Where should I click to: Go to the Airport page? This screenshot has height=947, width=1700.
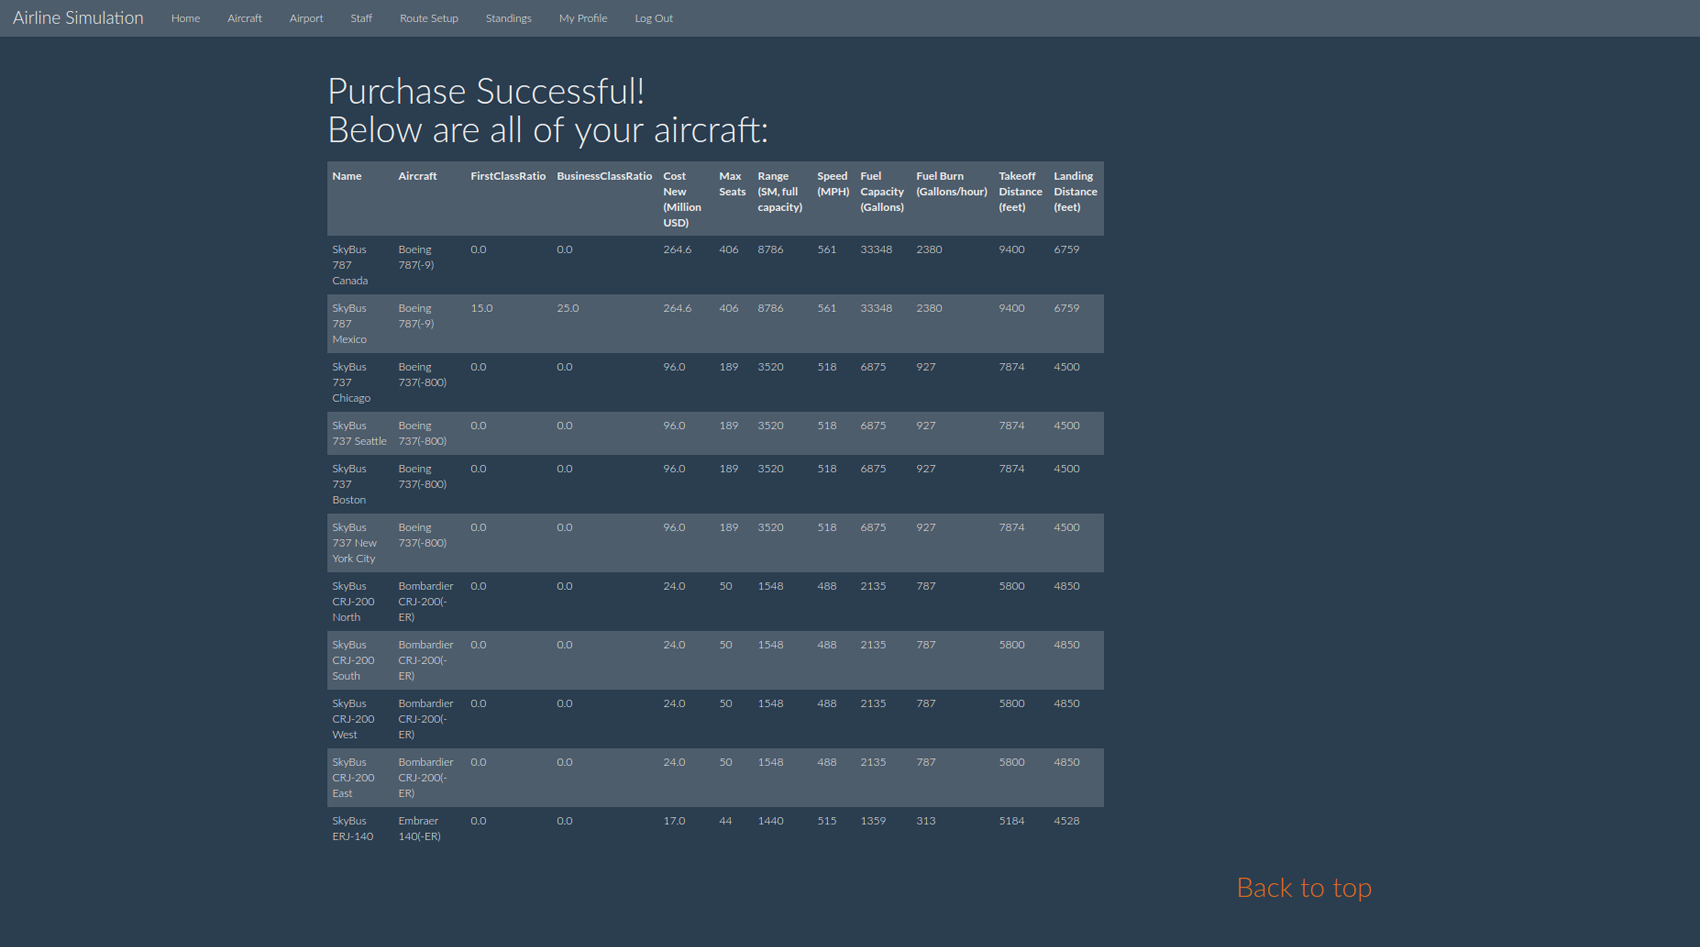coord(306,18)
